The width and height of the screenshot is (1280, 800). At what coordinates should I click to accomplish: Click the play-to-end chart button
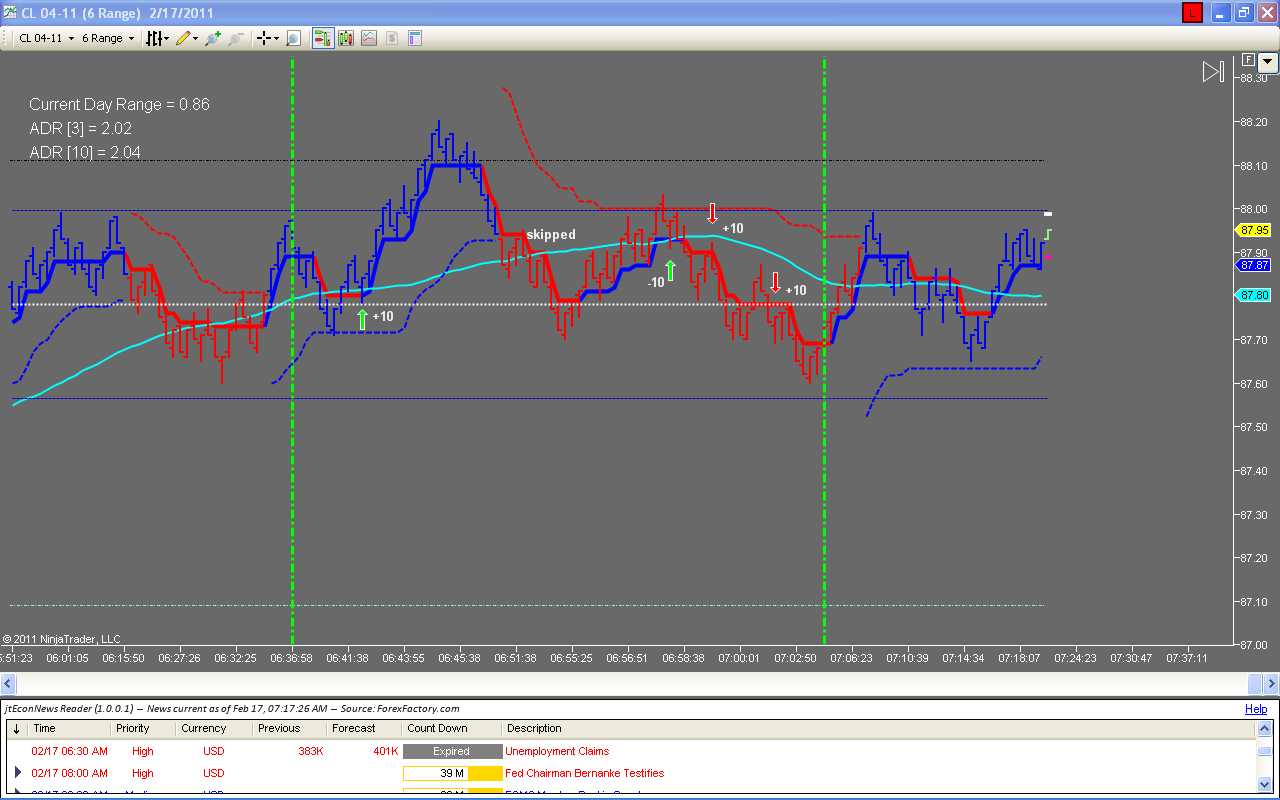[1212, 71]
